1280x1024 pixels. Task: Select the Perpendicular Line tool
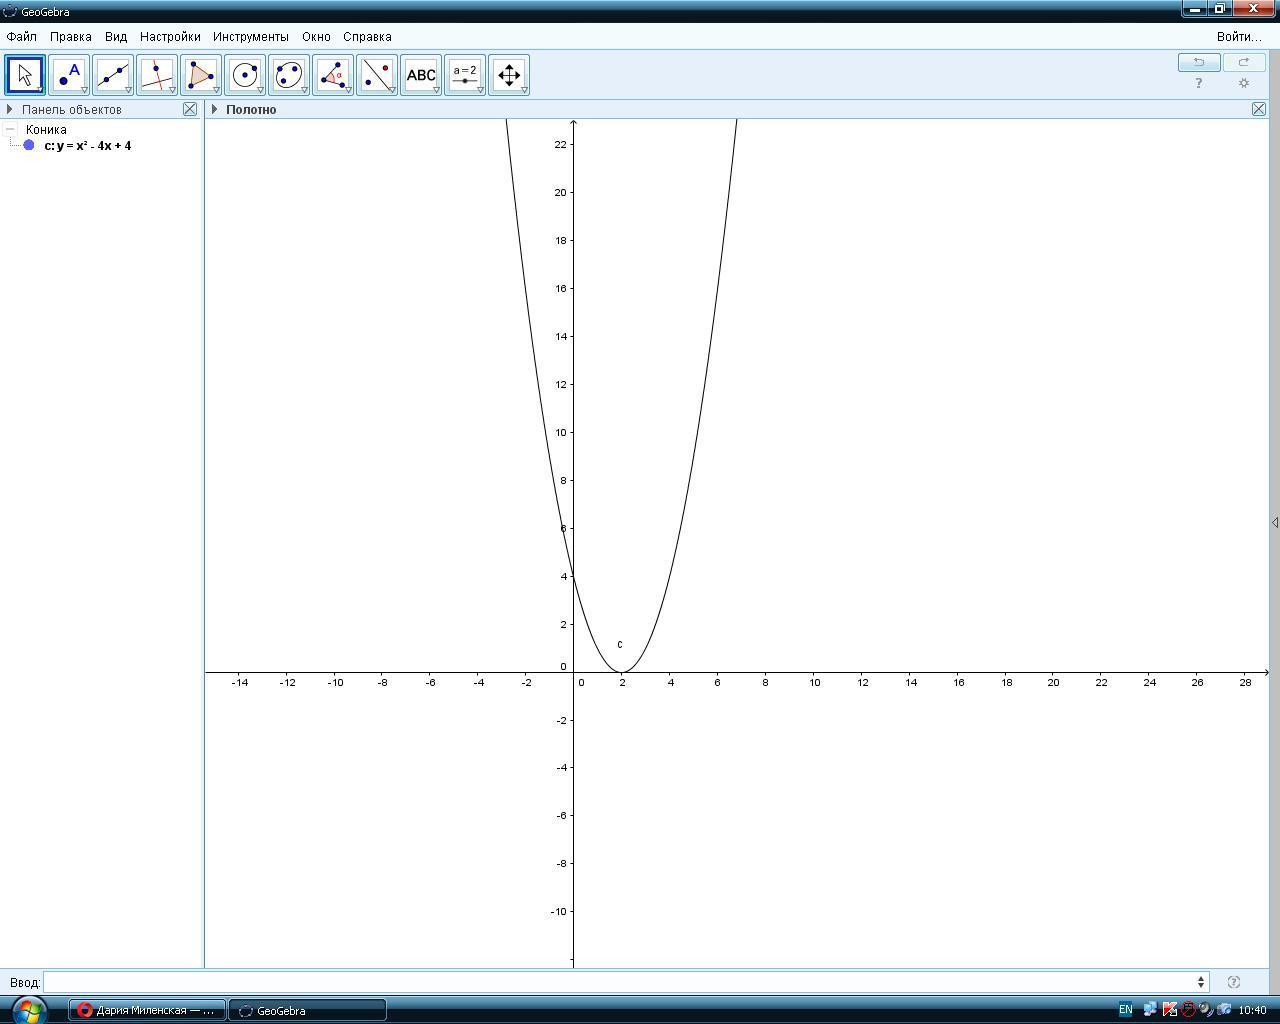[157, 75]
